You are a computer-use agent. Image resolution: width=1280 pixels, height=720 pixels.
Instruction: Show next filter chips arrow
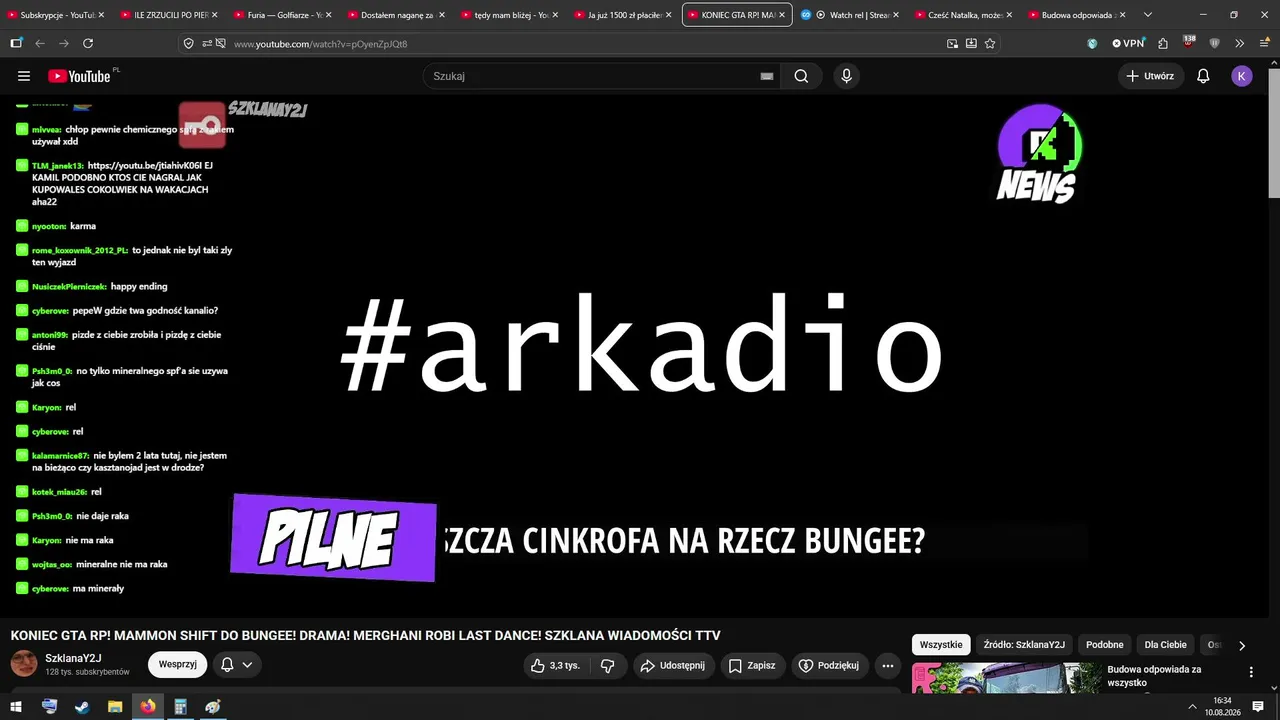1242,646
